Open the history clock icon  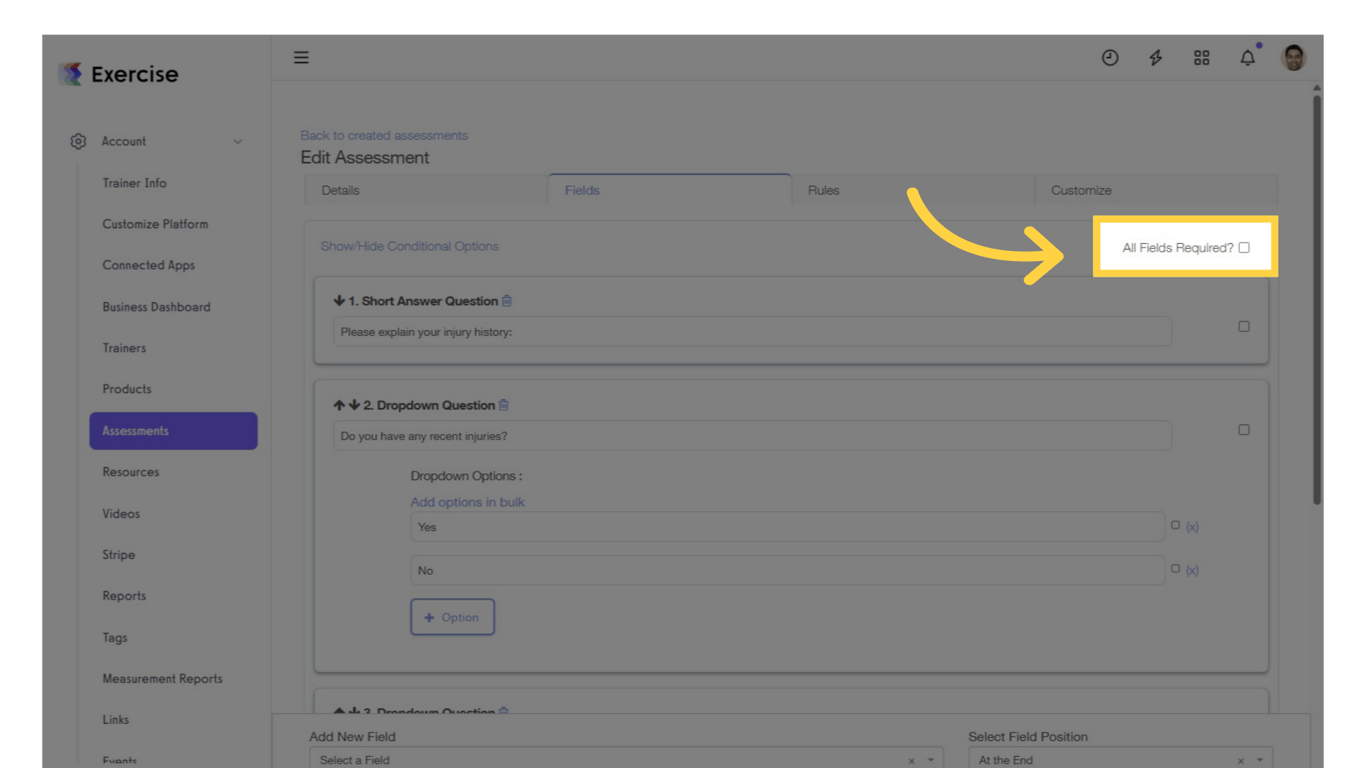(1110, 57)
